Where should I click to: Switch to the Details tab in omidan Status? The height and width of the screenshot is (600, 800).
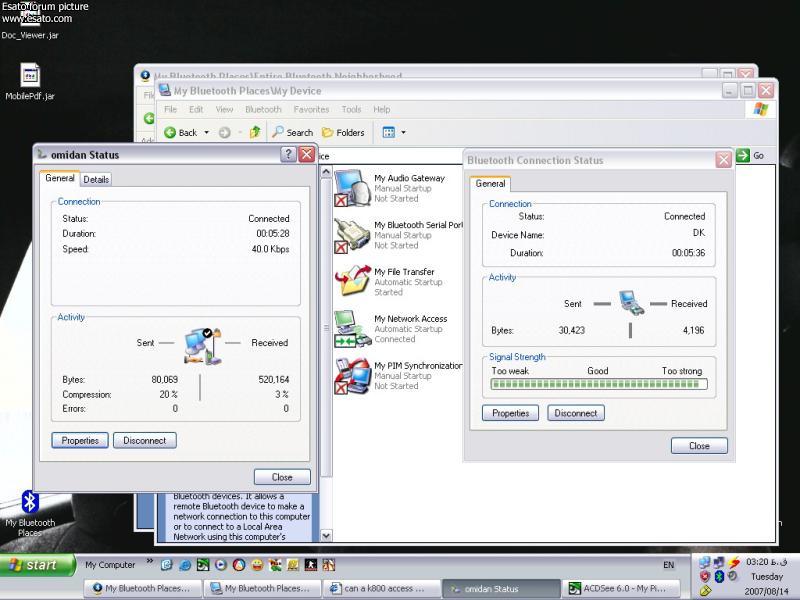96,180
